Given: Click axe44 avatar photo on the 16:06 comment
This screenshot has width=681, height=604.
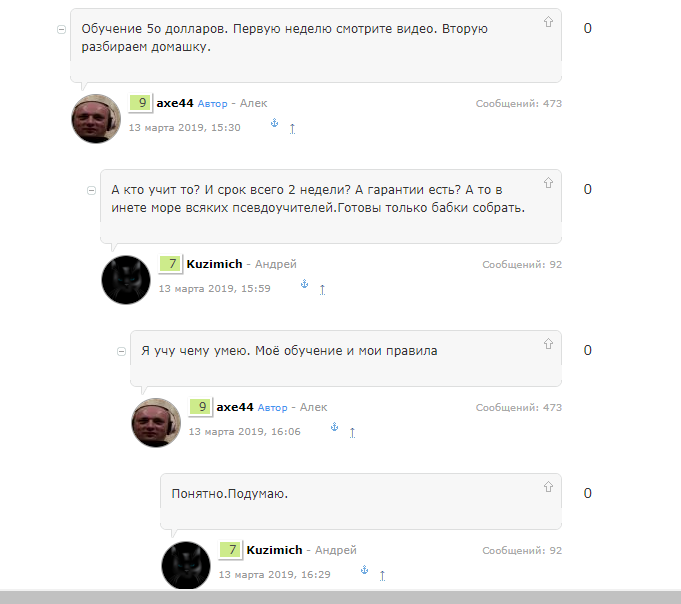Looking at the screenshot, I should pyautogui.click(x=156, y=422).
